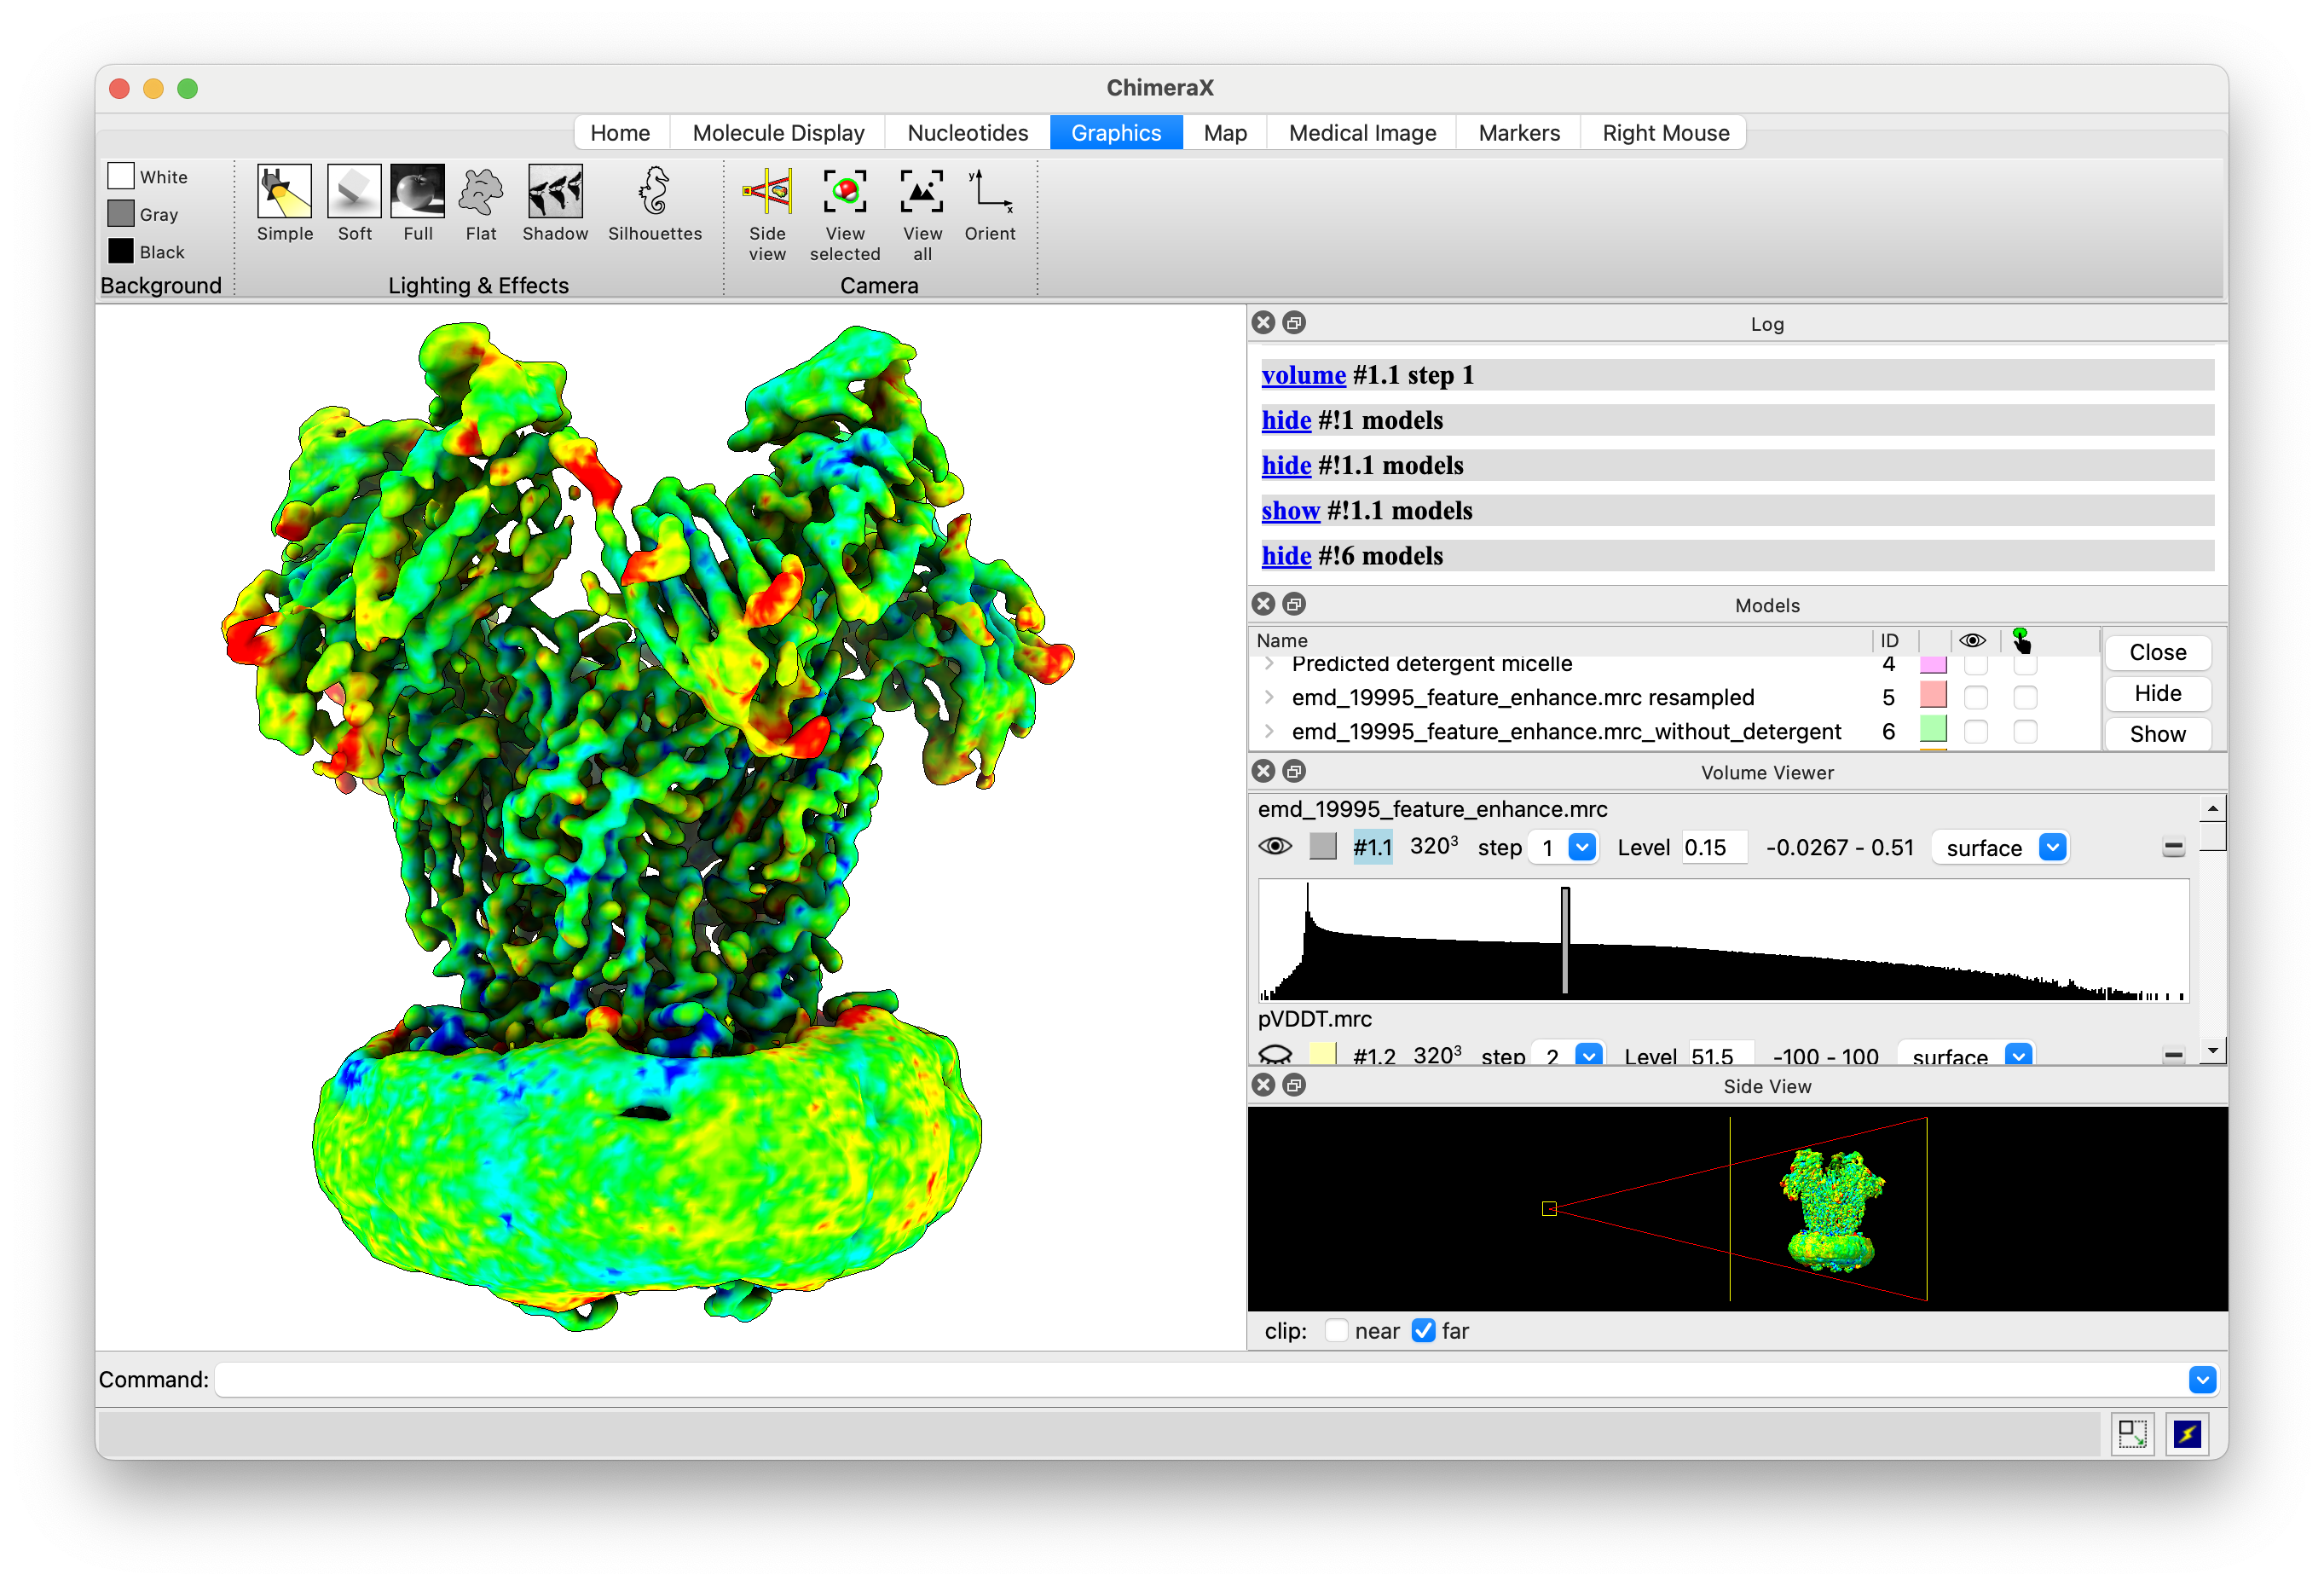Close the Side View panel

coord(1263,1085)
